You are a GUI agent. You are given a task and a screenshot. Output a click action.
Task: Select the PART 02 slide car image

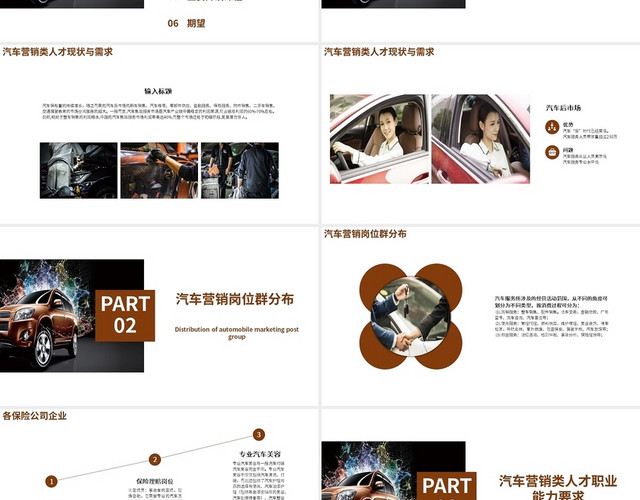(72, 316)
